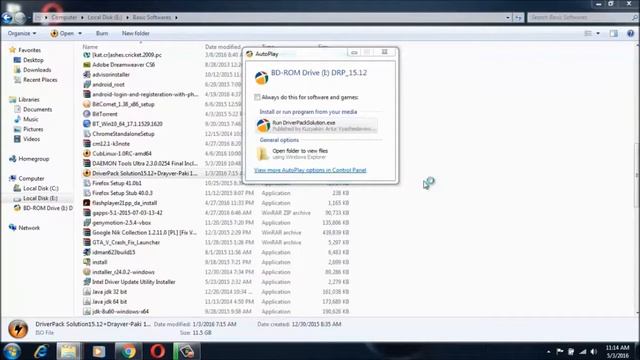Show hidden system tray icons arrow
Image resolution: width=640 pixels, height=360 pixels.
(548, 351)
